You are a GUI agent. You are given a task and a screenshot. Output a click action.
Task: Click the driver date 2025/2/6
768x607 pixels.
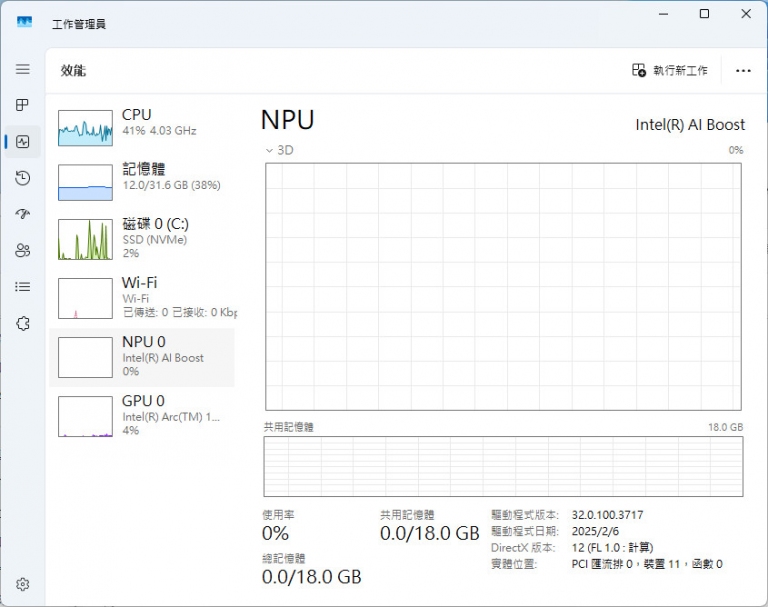click(x=595, y=531)
